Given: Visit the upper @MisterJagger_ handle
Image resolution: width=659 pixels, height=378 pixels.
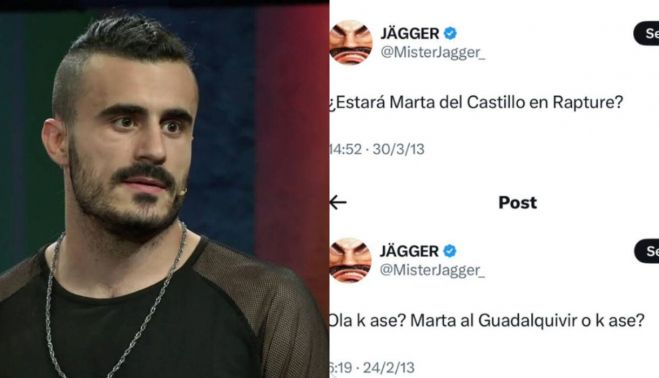Looking at the screenshot, I should click(433, 52).
